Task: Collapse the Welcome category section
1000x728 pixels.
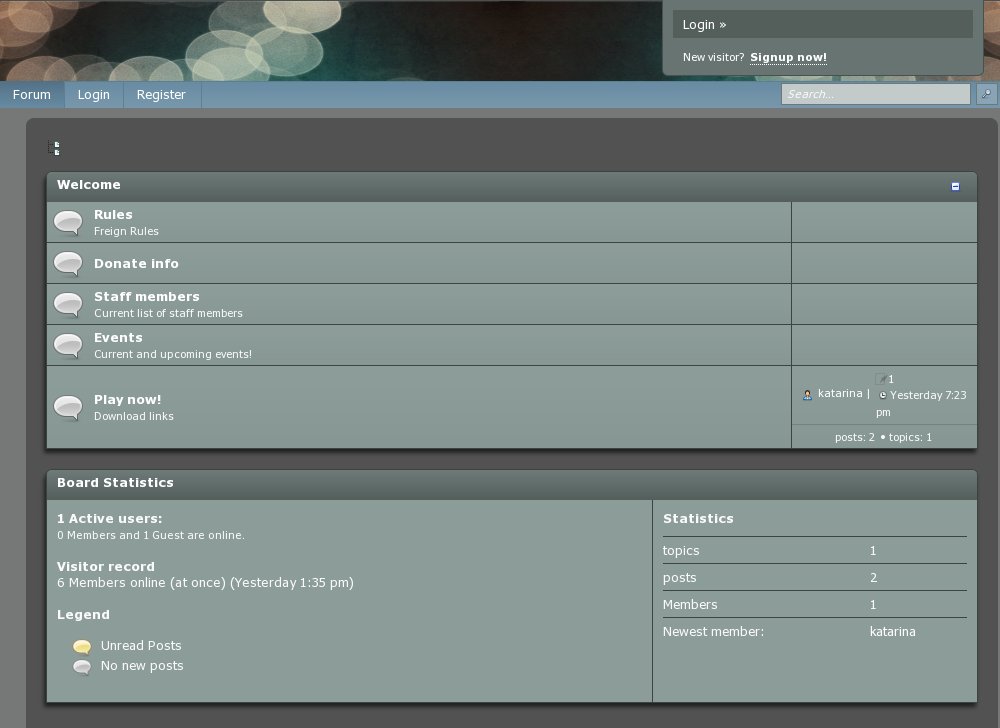Action: point(955,186)
